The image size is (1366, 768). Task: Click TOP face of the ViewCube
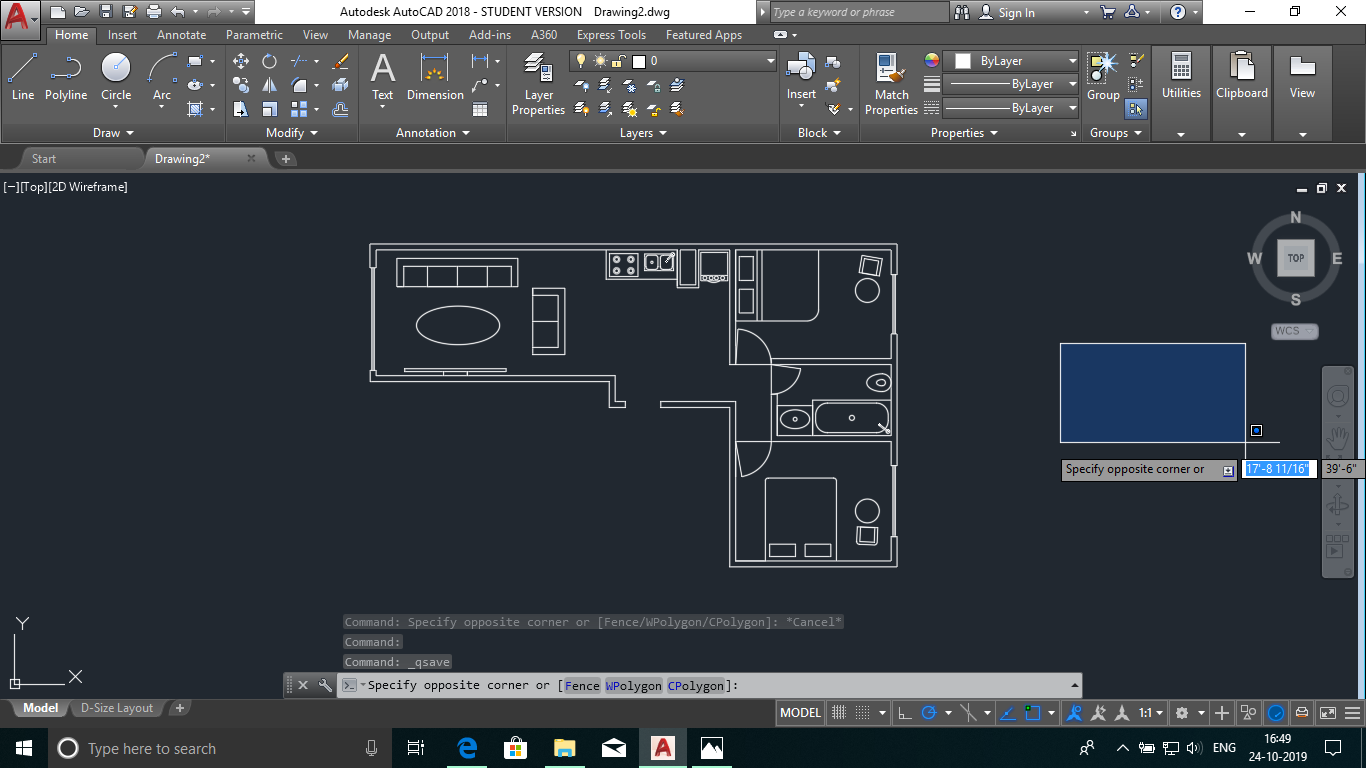(1296, 258)
